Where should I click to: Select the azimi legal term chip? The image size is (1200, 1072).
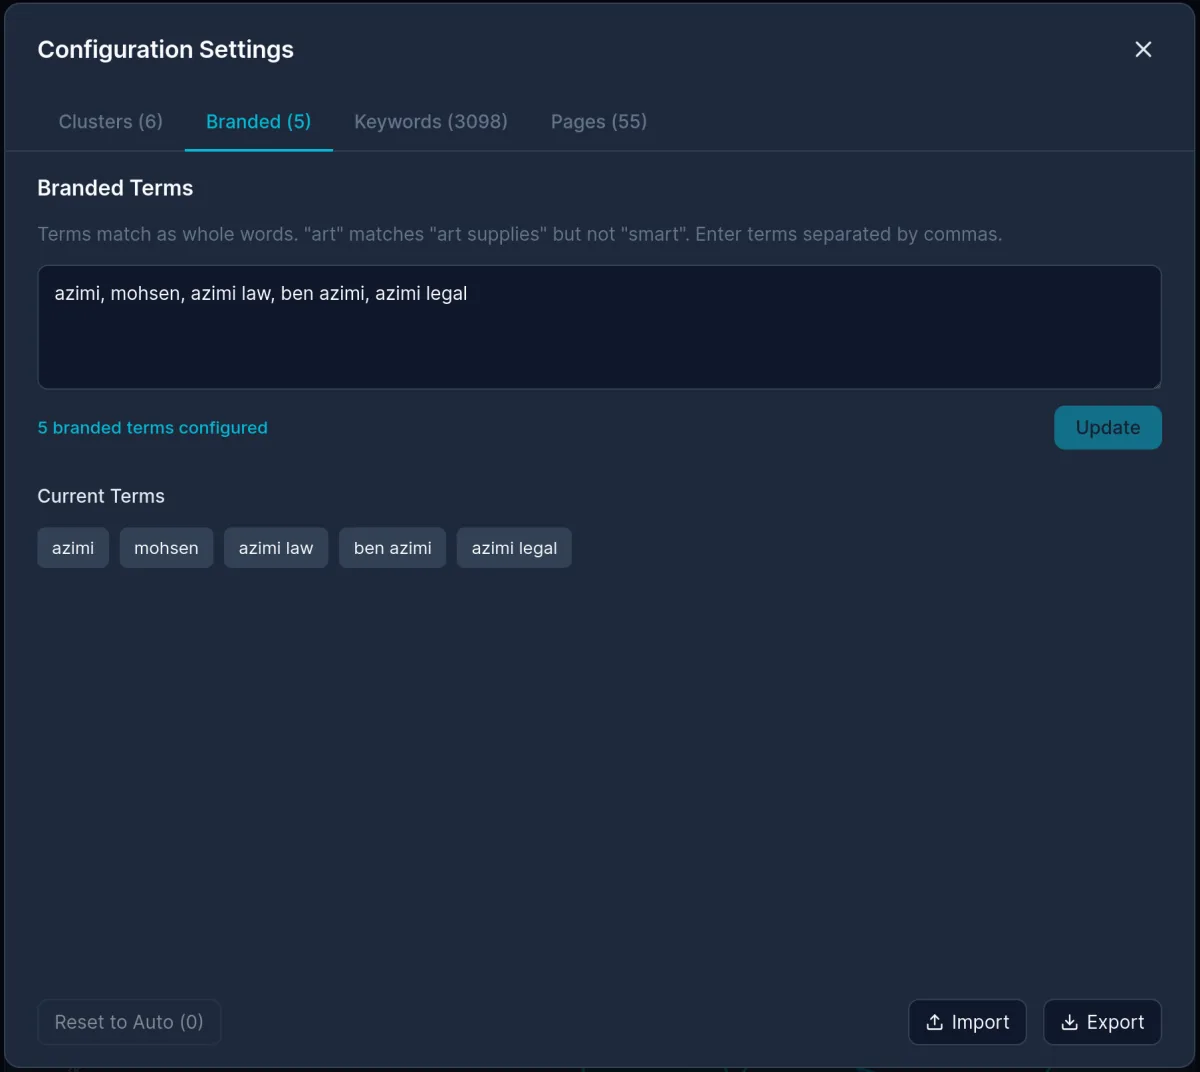pos(514,547)
